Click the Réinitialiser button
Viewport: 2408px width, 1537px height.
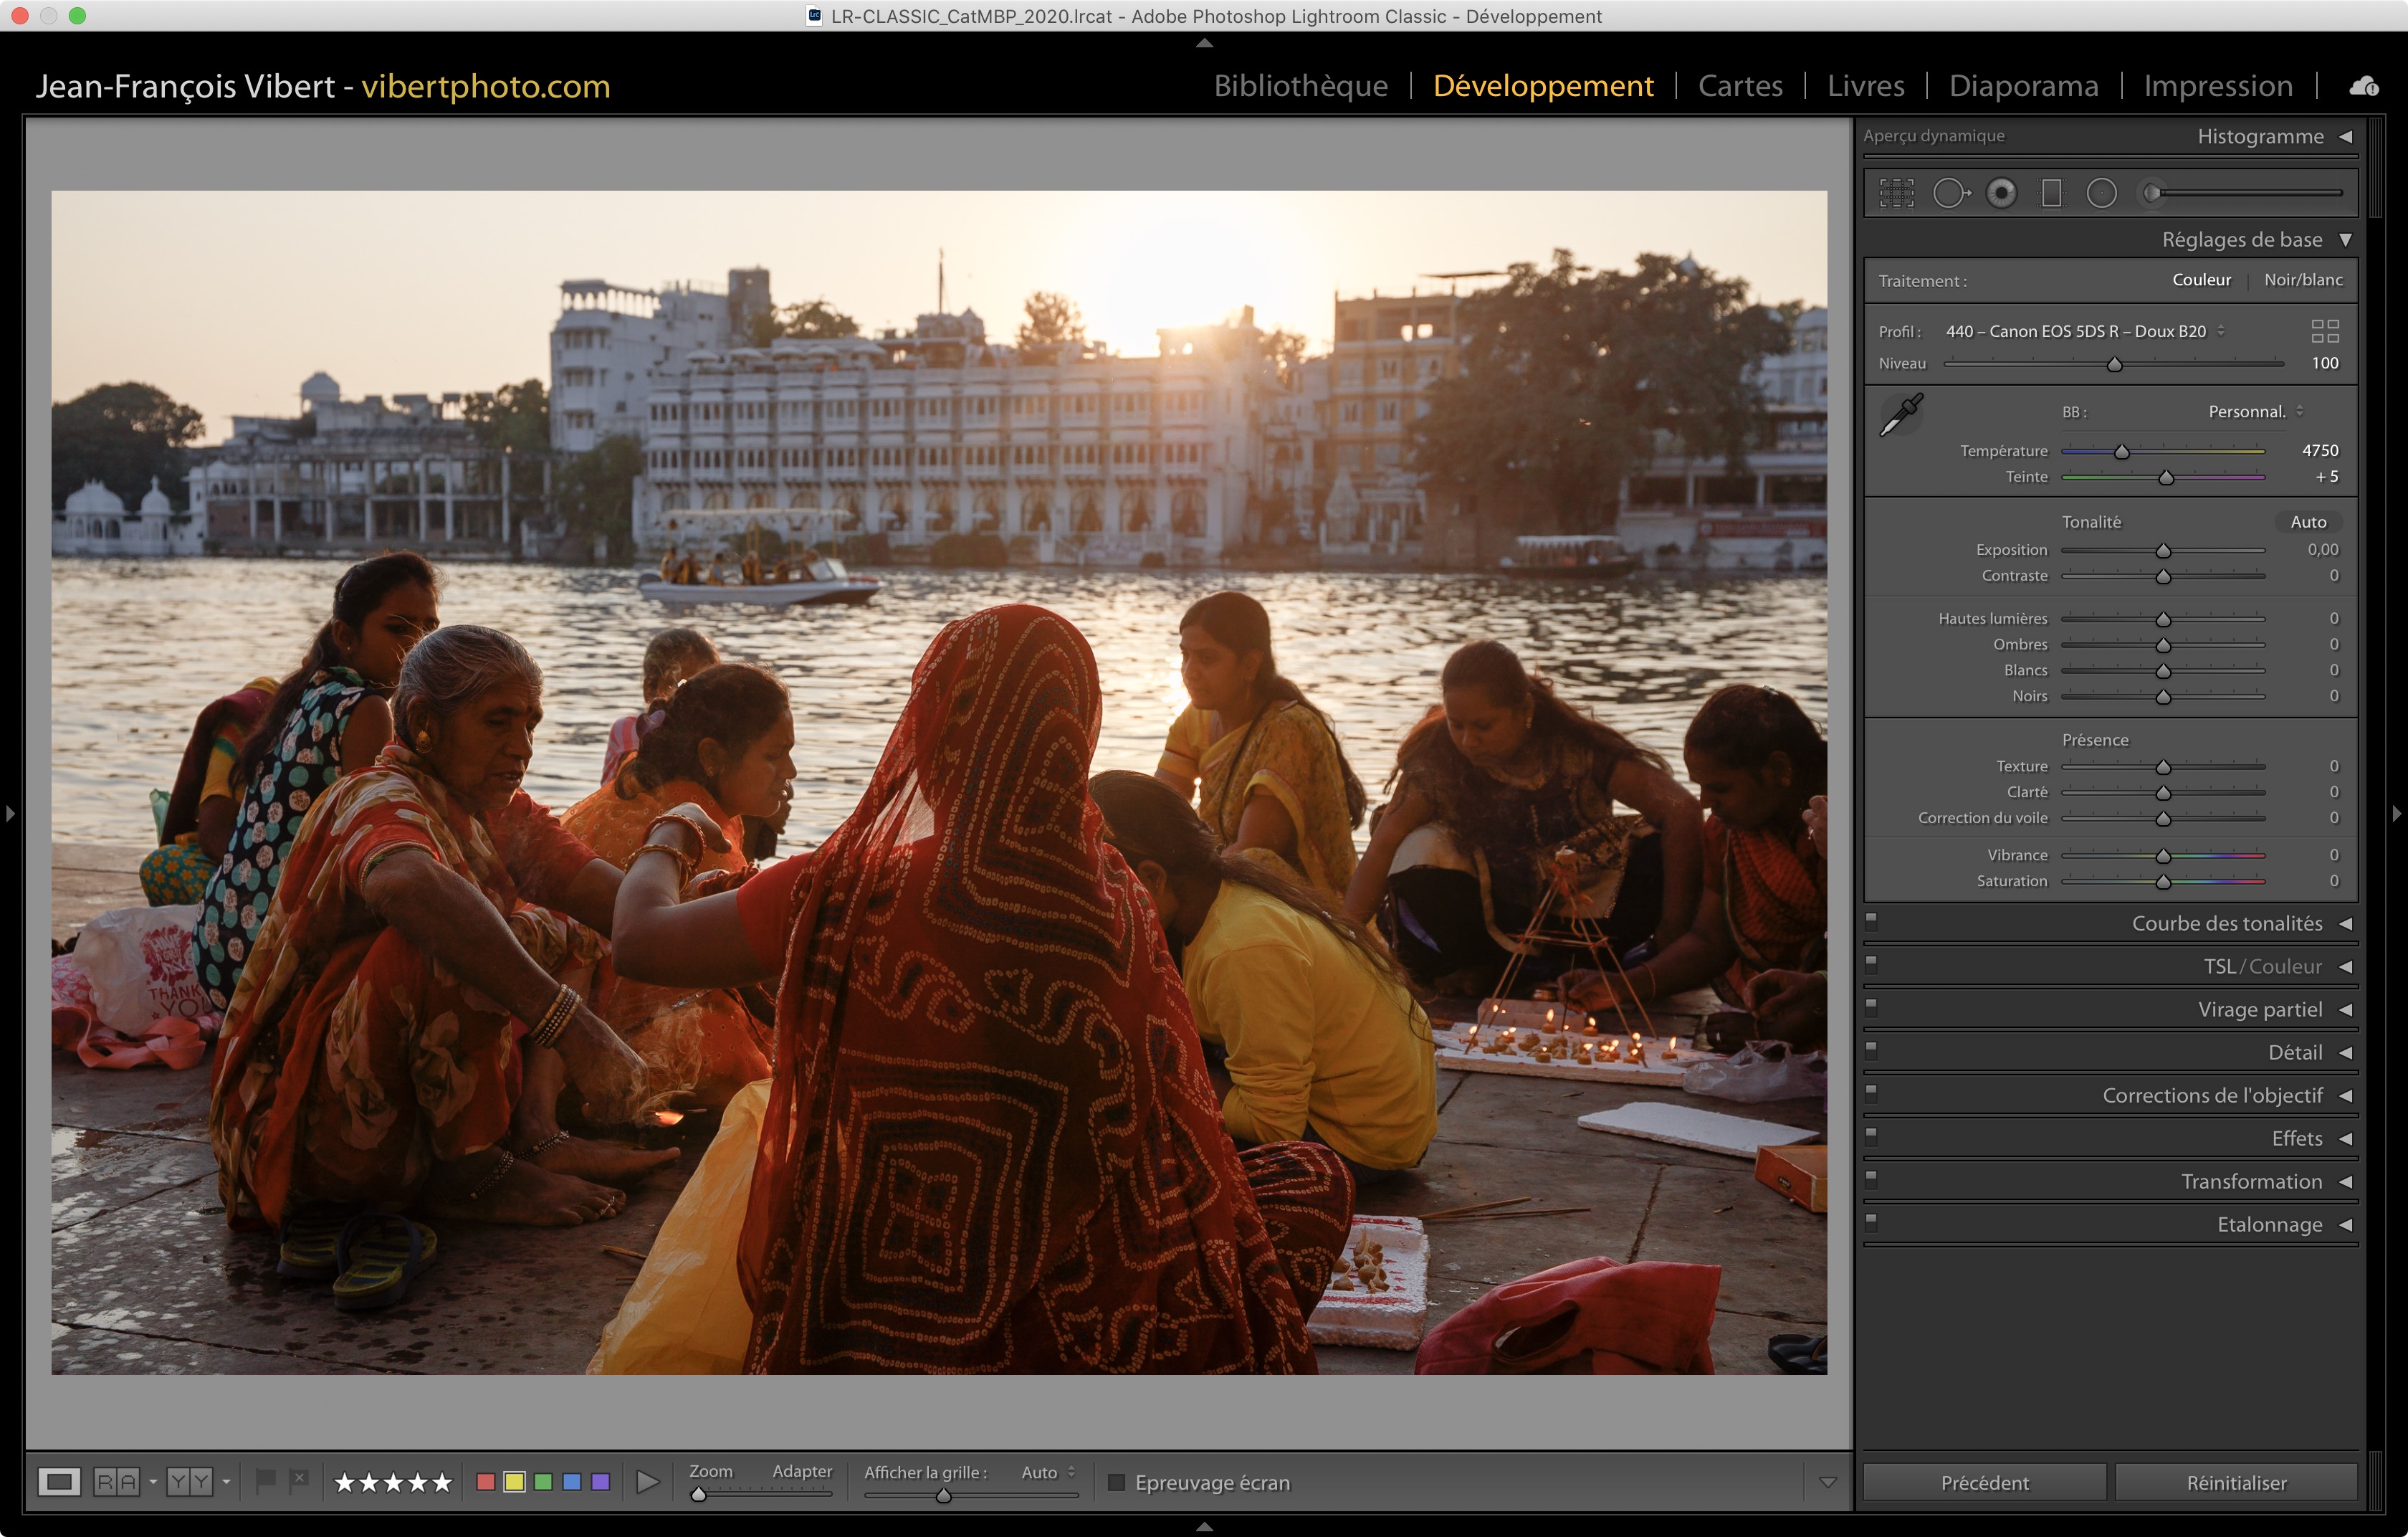pos(2236,1482)
